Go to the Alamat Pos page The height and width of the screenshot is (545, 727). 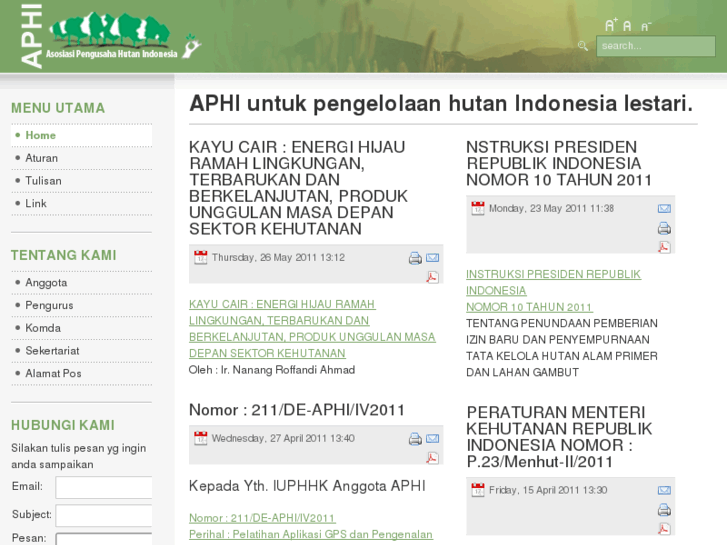click(x=82, y=374)
